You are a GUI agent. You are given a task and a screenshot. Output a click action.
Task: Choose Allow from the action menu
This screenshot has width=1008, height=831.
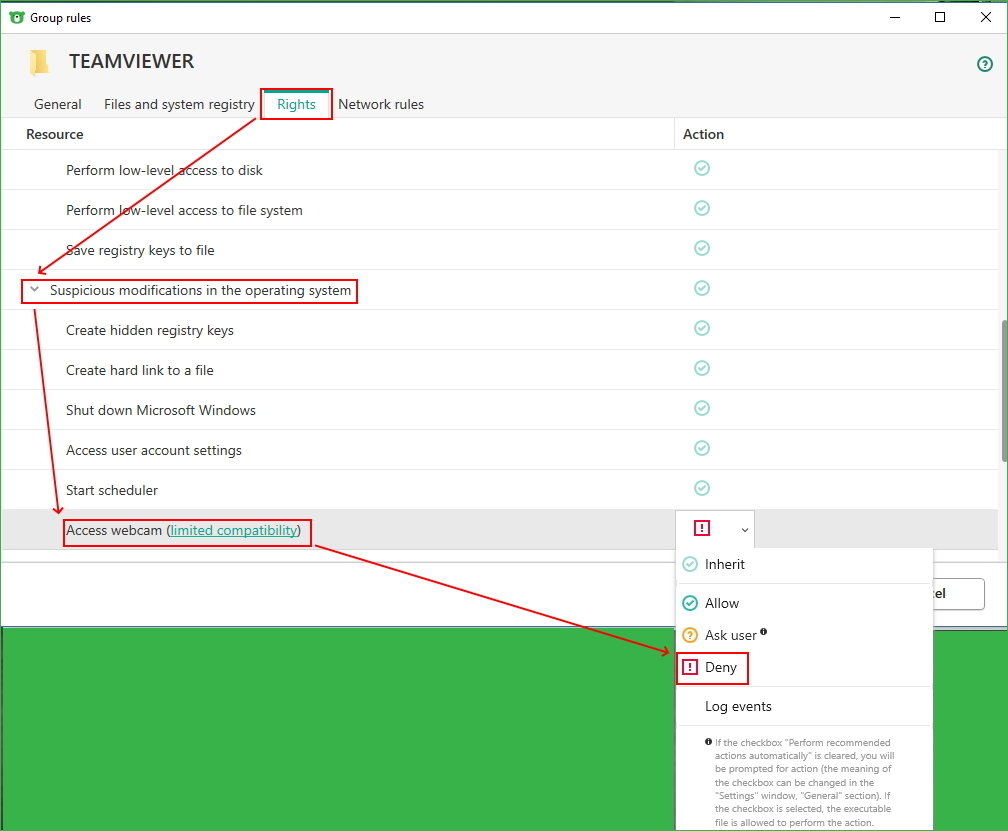(x=804, y=603)
